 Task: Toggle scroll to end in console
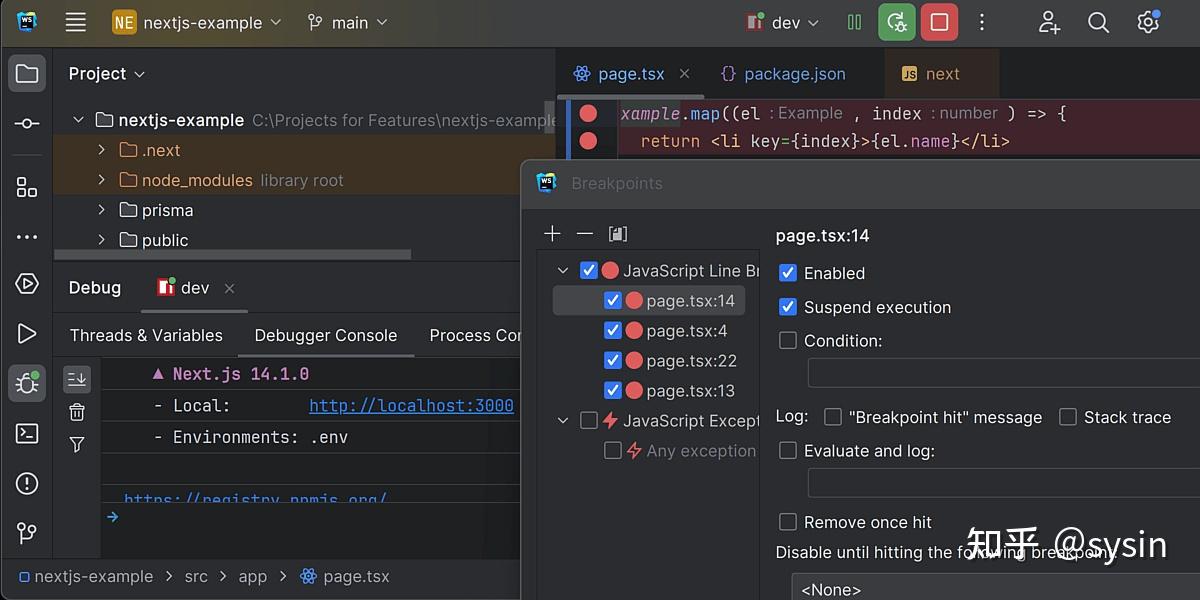coord(77,378)
